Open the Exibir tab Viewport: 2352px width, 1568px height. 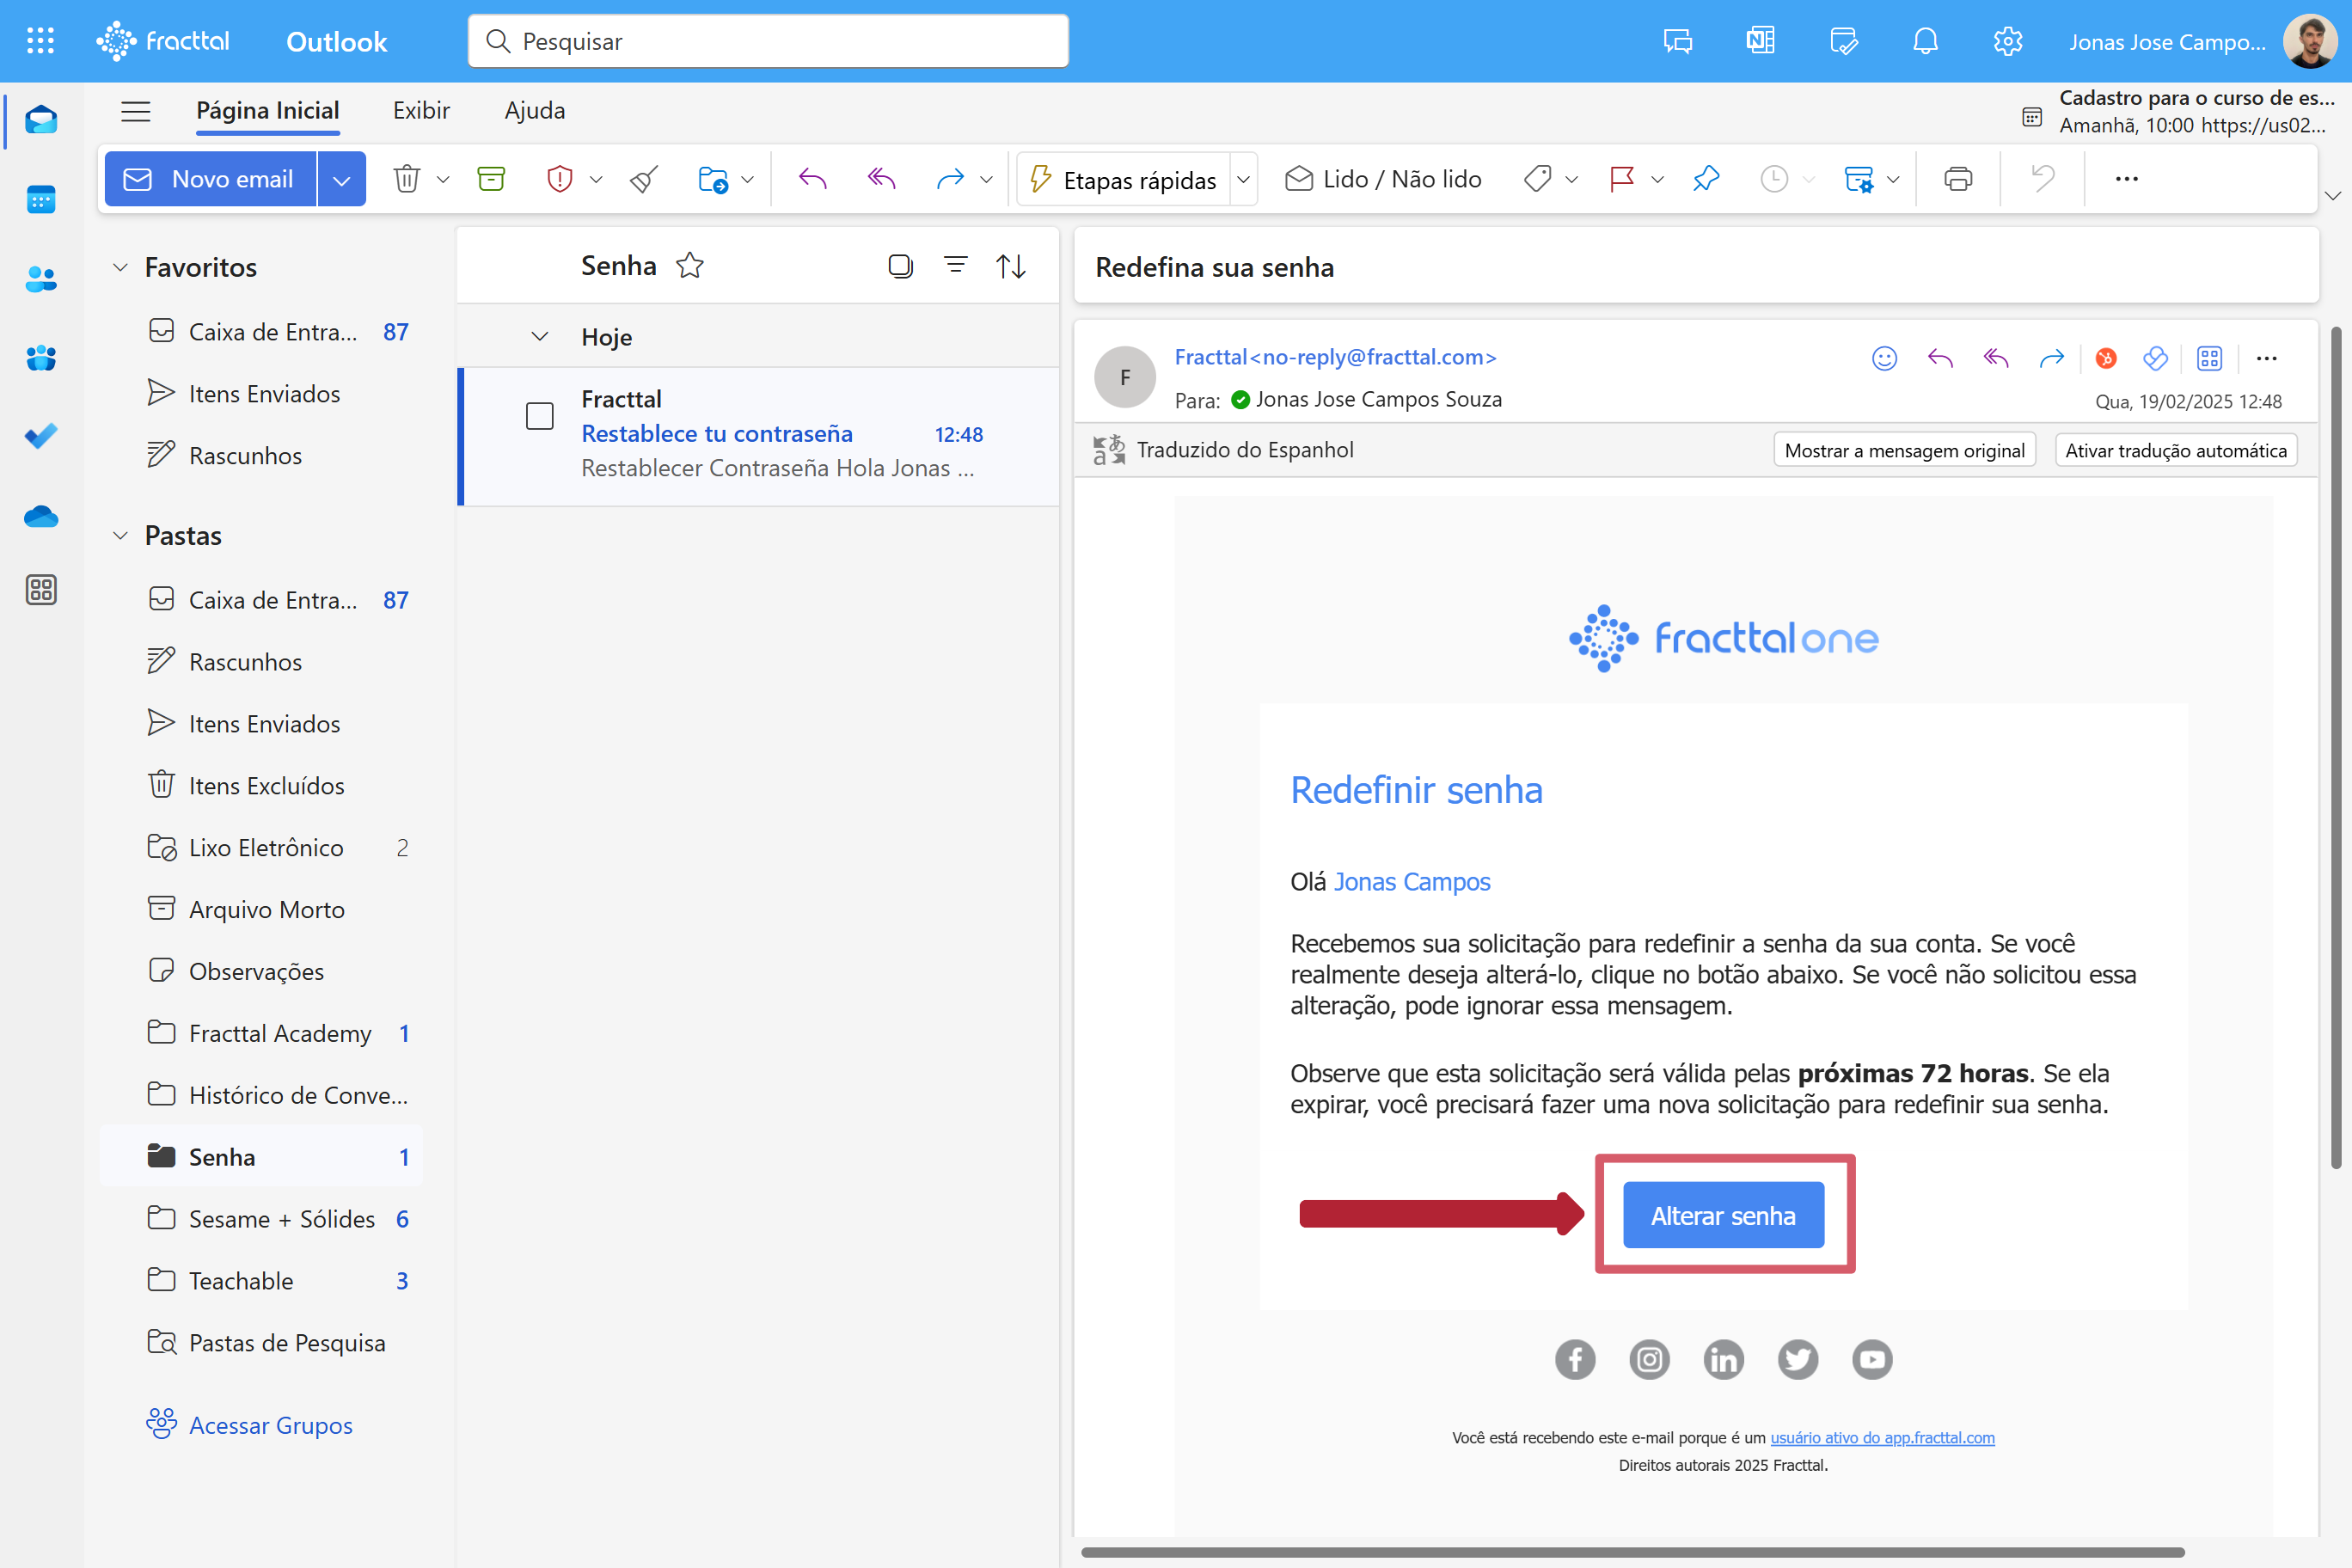[421, 111]
